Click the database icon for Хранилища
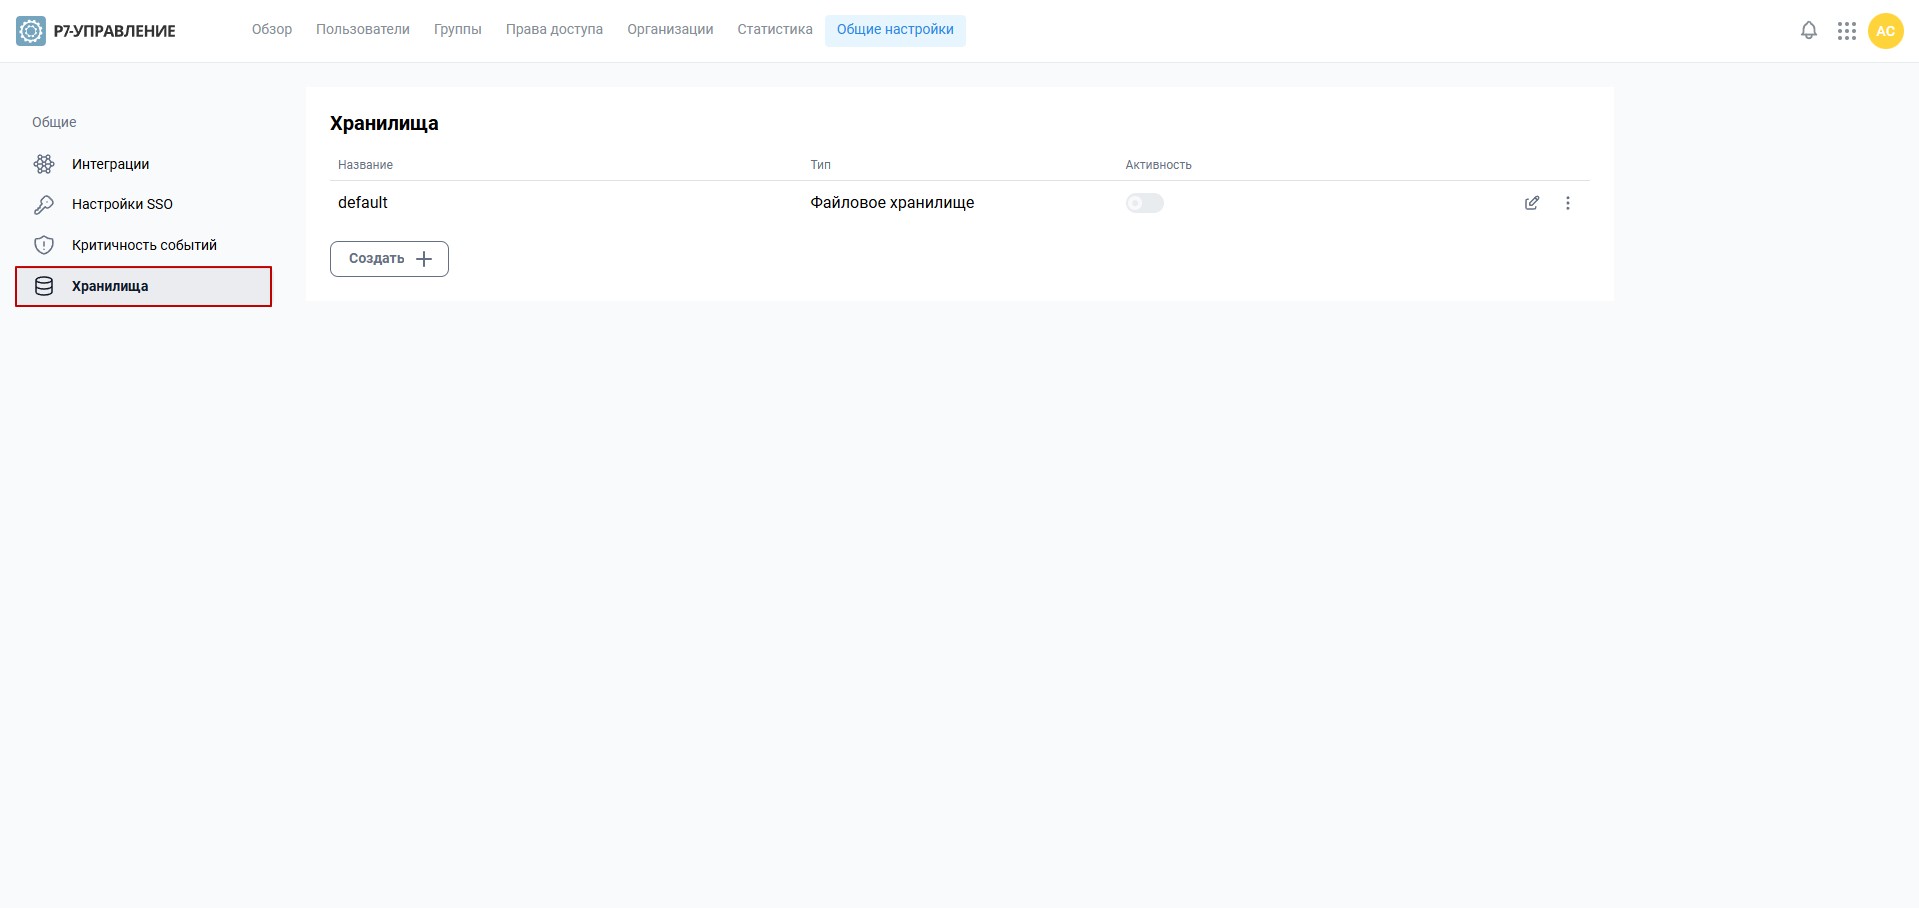Viewport: 1919px width, 908px height. [x=44, y=286]
